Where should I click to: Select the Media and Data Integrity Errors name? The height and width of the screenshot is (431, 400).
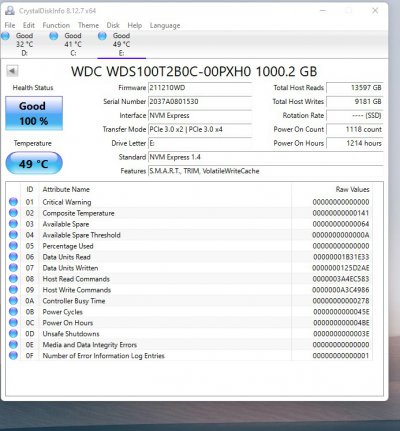click(x=90, y=345)
